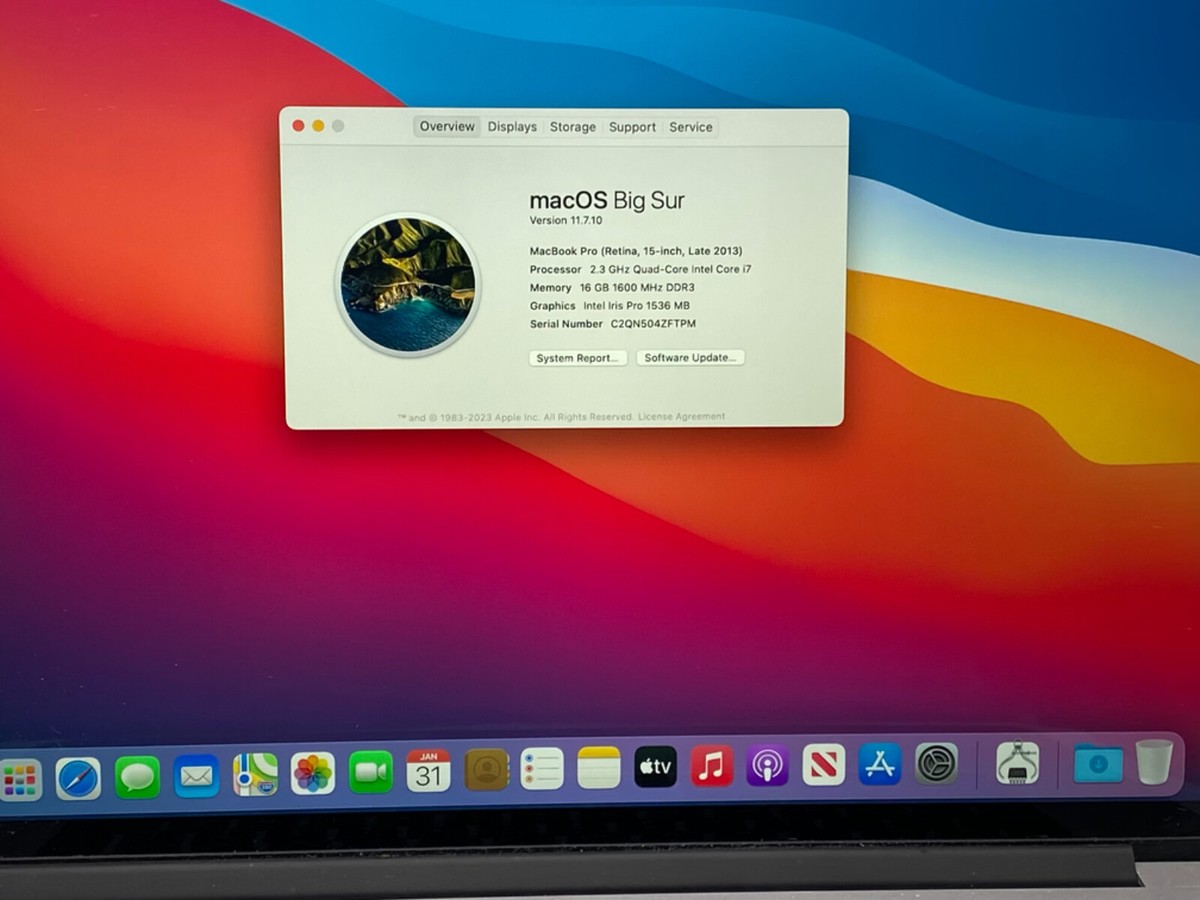Launch App Store from Dock
This screenshot has height=900, width=1200.
coord(880,764)
